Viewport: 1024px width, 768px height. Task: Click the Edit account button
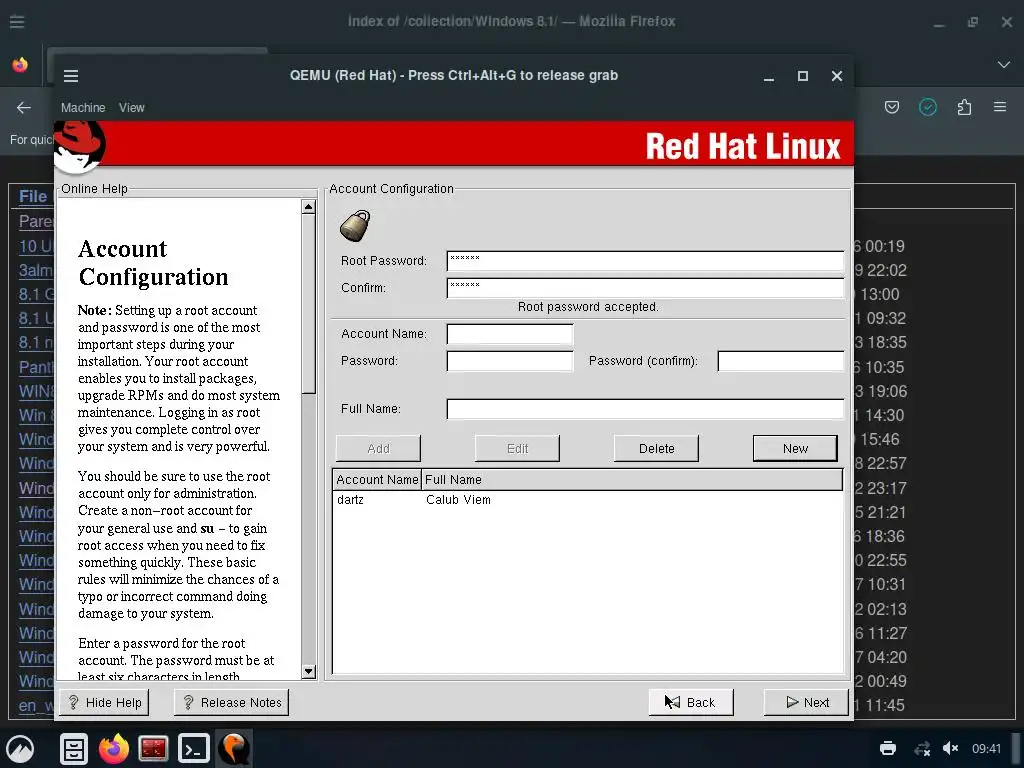(x=517, y=449)
